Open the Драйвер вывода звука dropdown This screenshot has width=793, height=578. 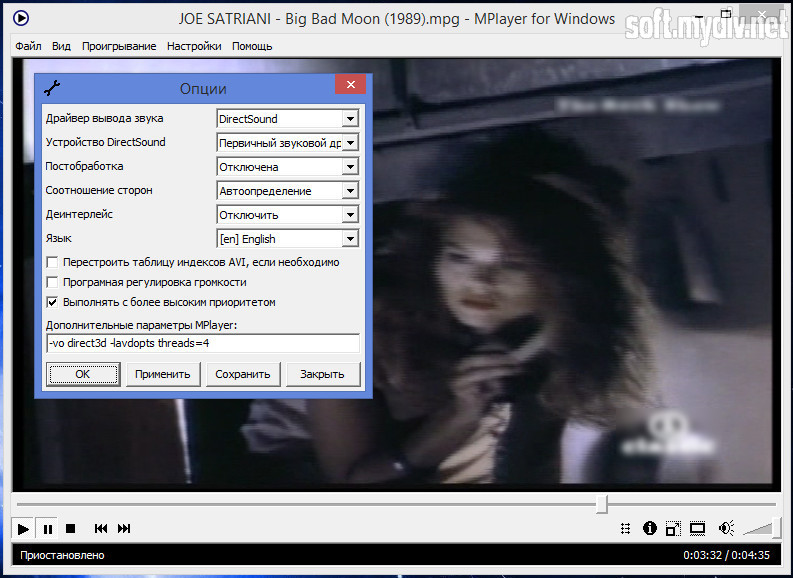[x=350, y=119]
